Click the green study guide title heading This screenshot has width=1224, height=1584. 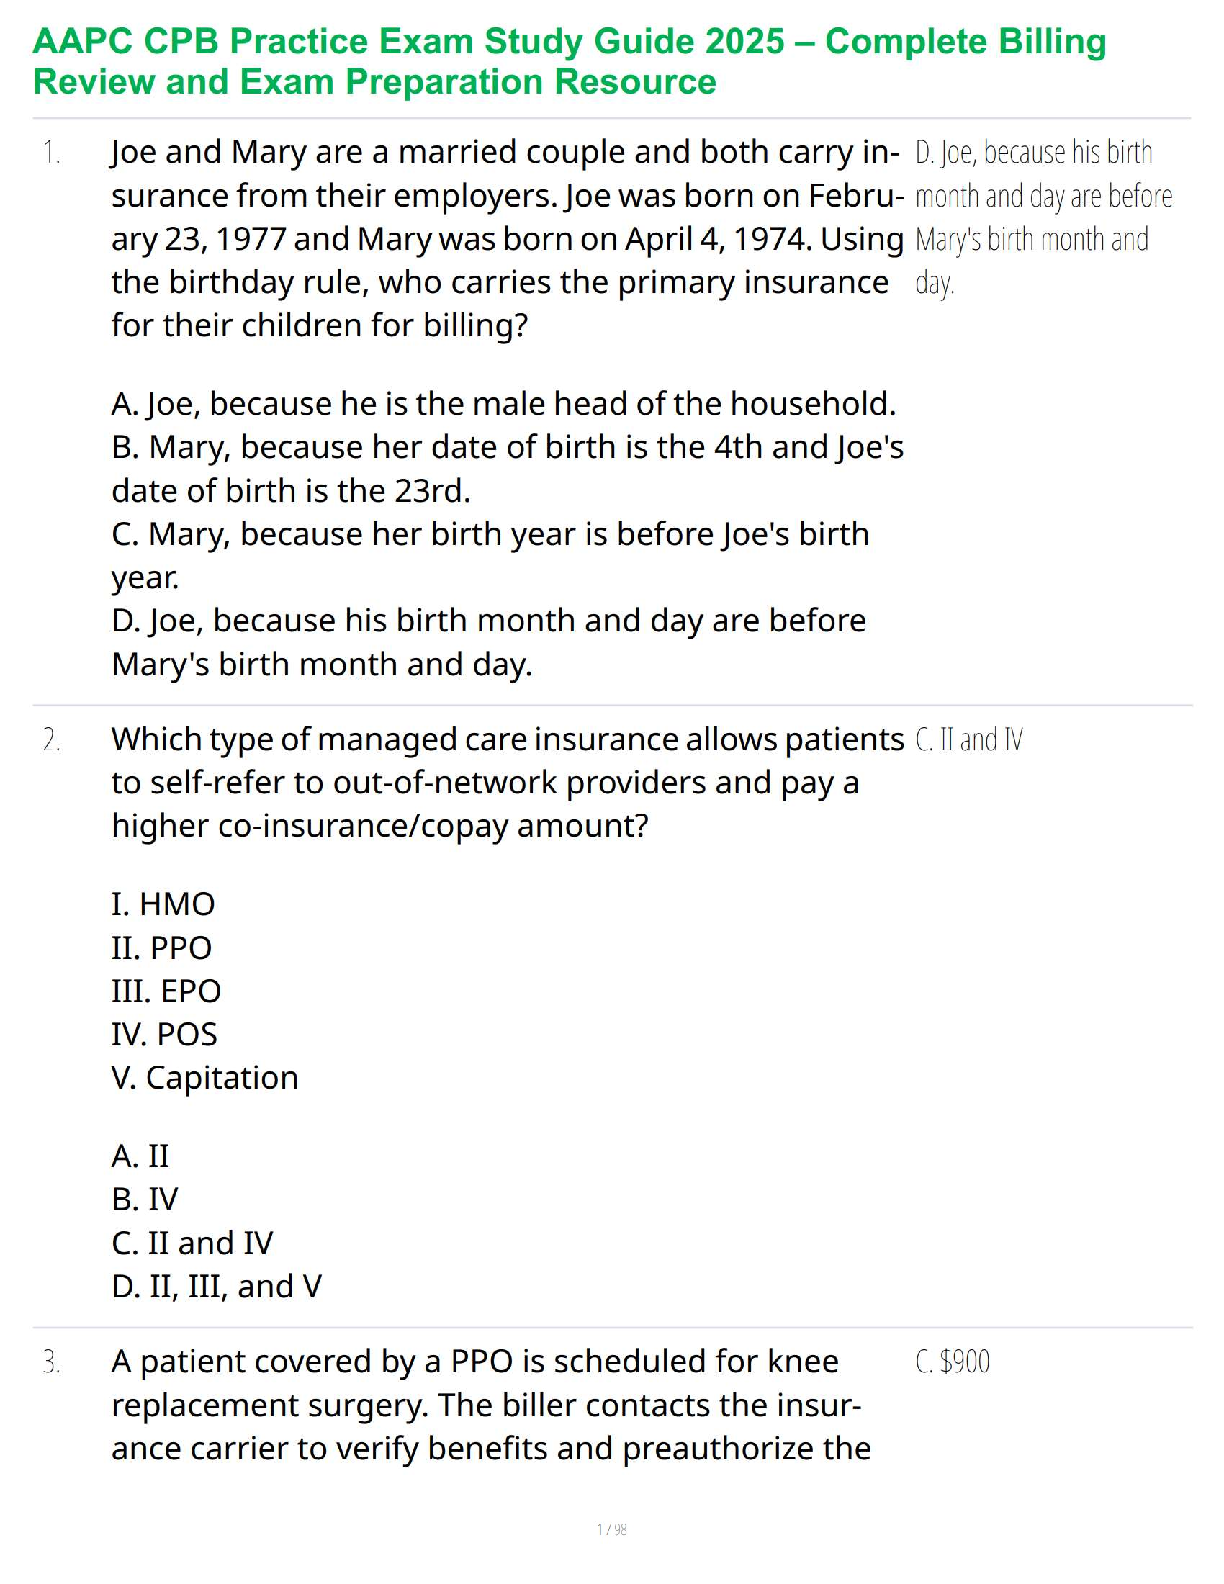(570, 61)
